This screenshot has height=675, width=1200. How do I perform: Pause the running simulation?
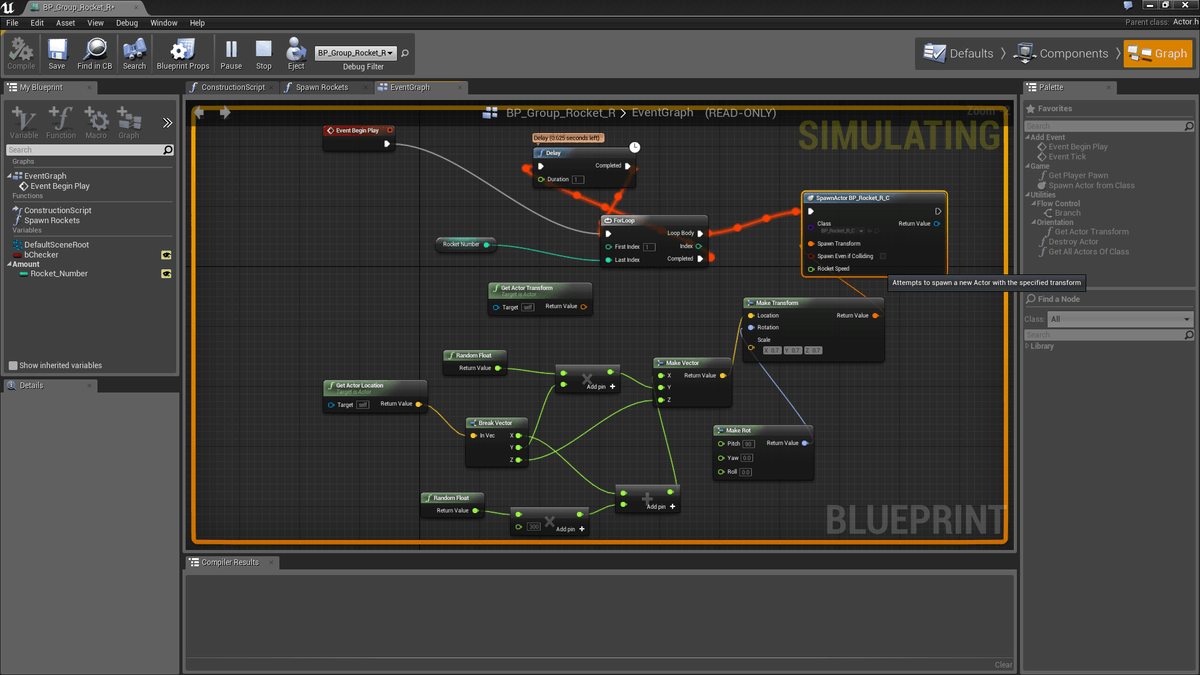click(231, 52)
